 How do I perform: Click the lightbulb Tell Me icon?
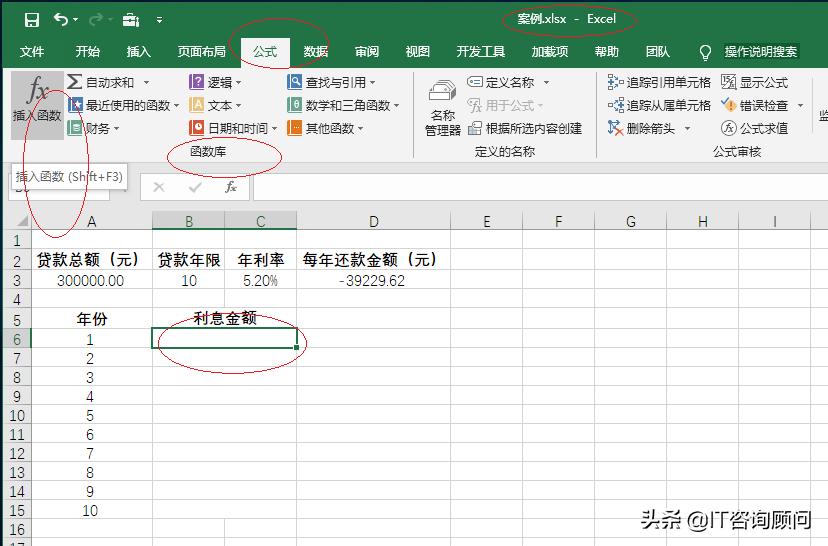[705, 52]
